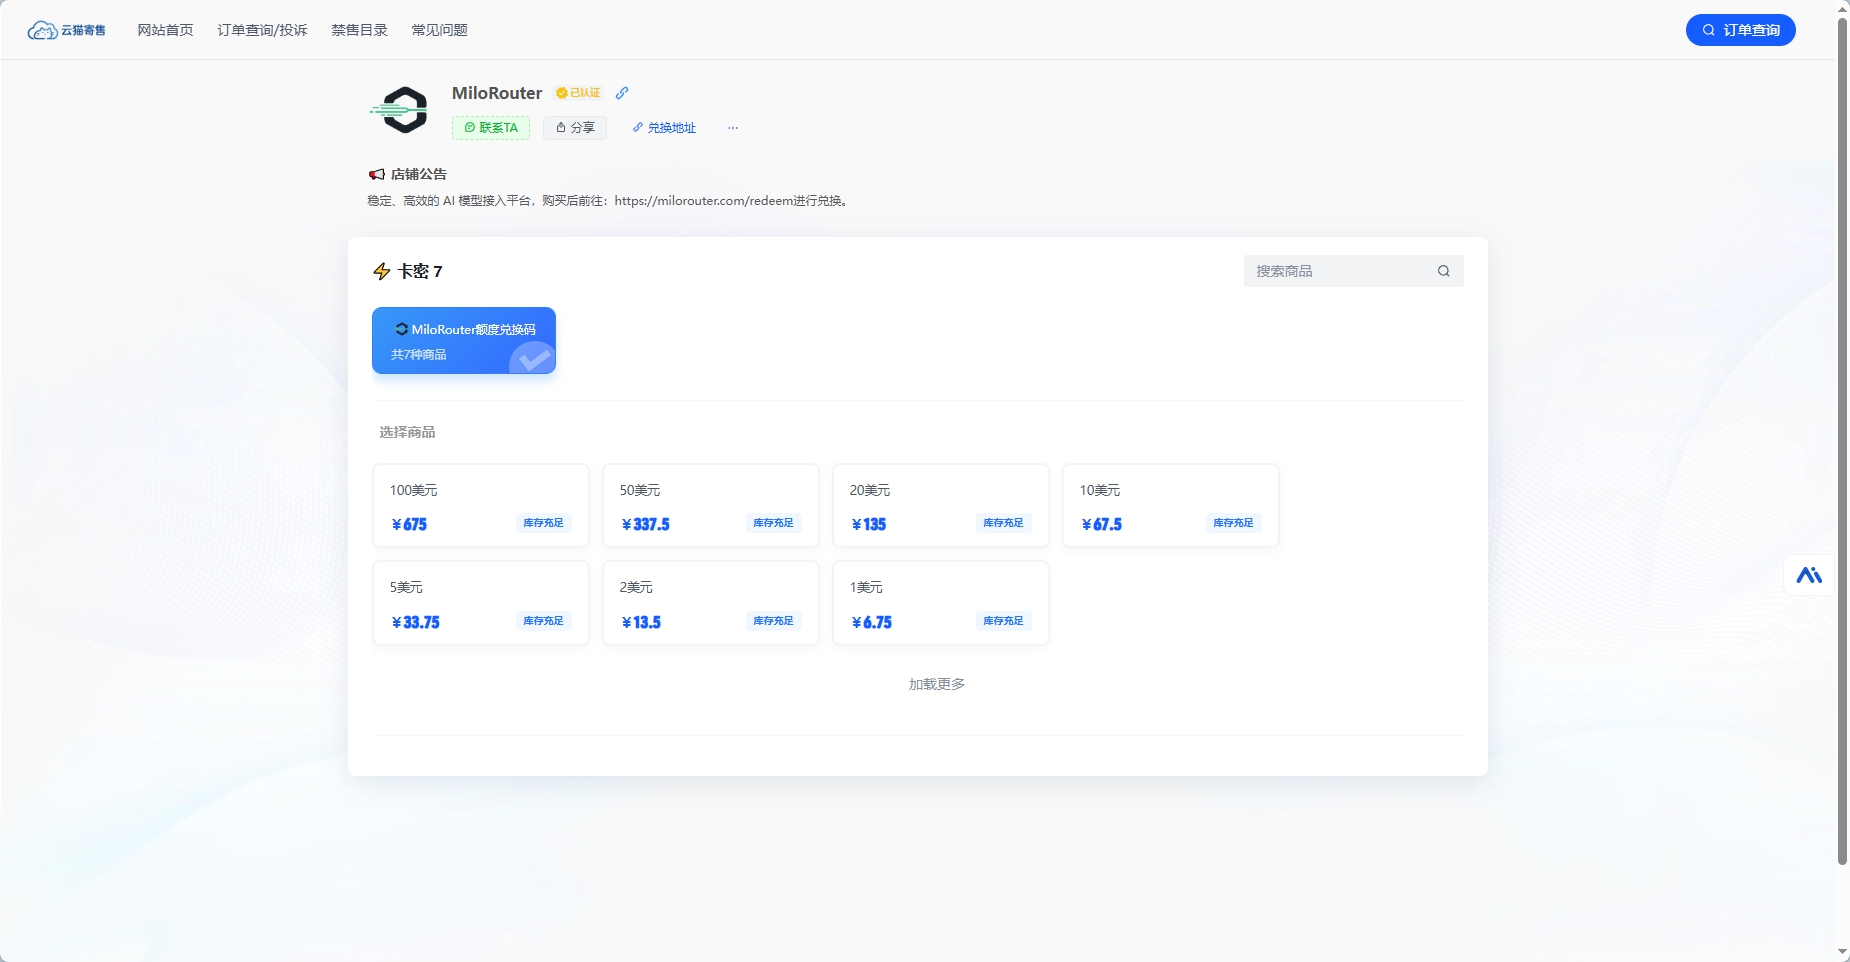The image size is (1850, 962).
Task: Click the MiloRouter shop name
Action: click(497, 93)
